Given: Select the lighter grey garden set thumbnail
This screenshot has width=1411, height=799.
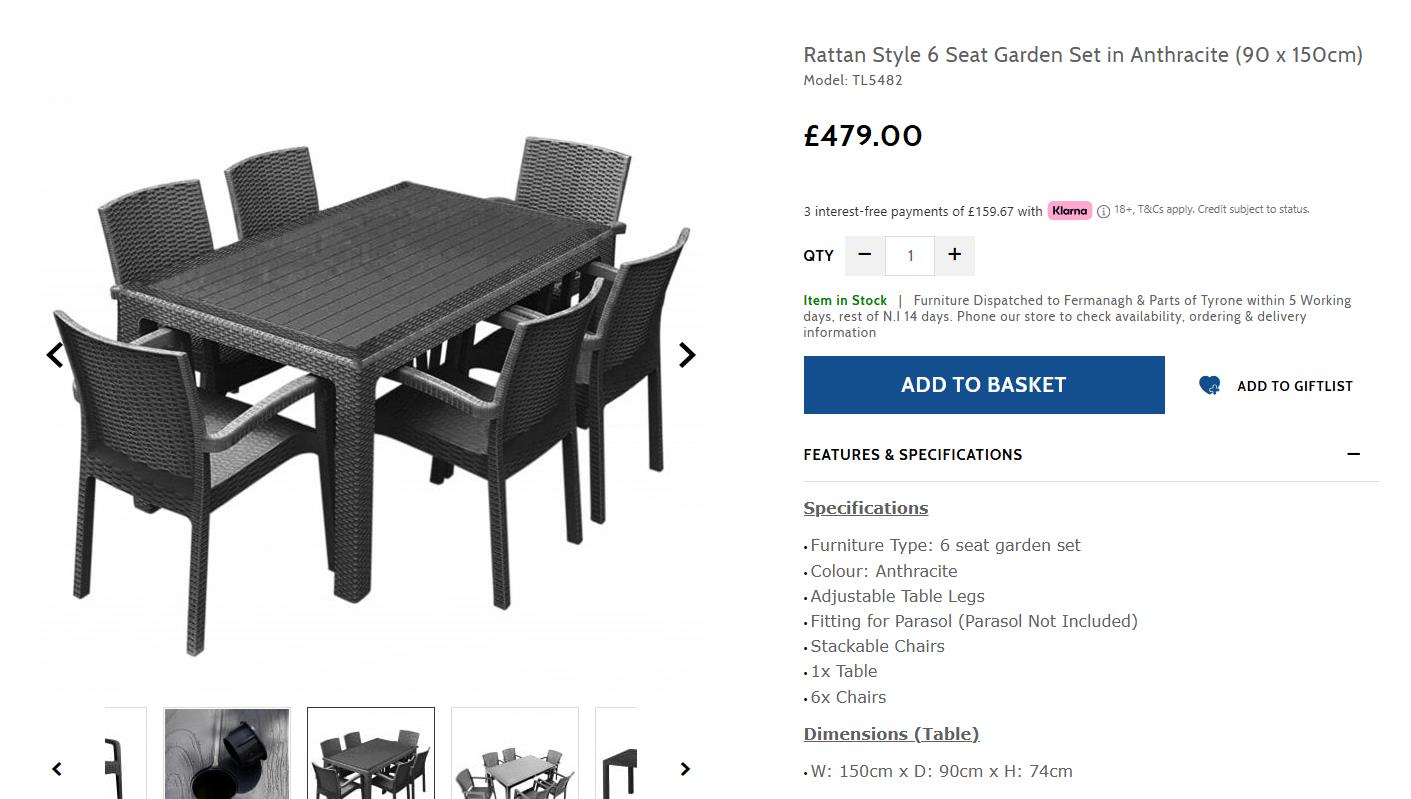Looking at the screenshot, I should 515,753.
